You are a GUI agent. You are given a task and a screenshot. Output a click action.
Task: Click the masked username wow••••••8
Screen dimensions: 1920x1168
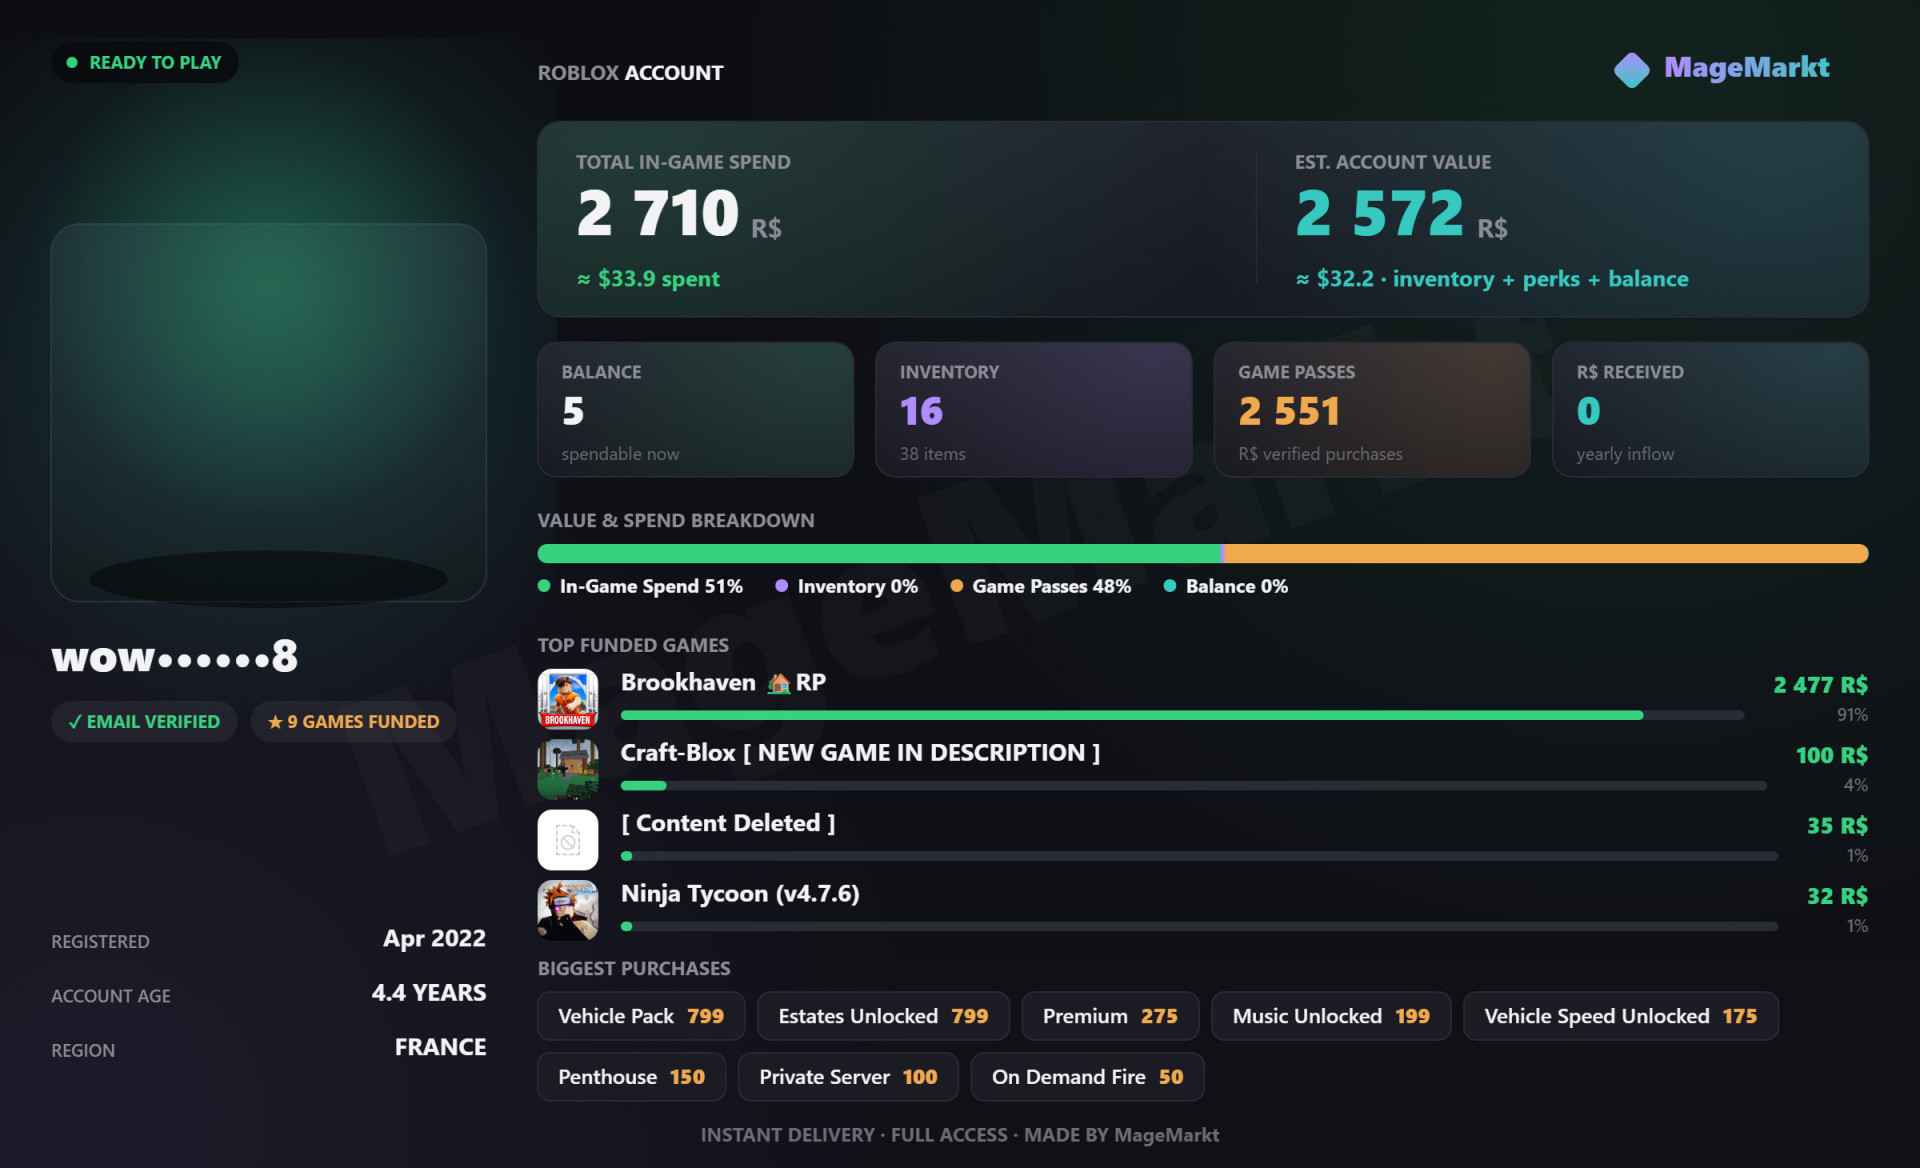175,657
